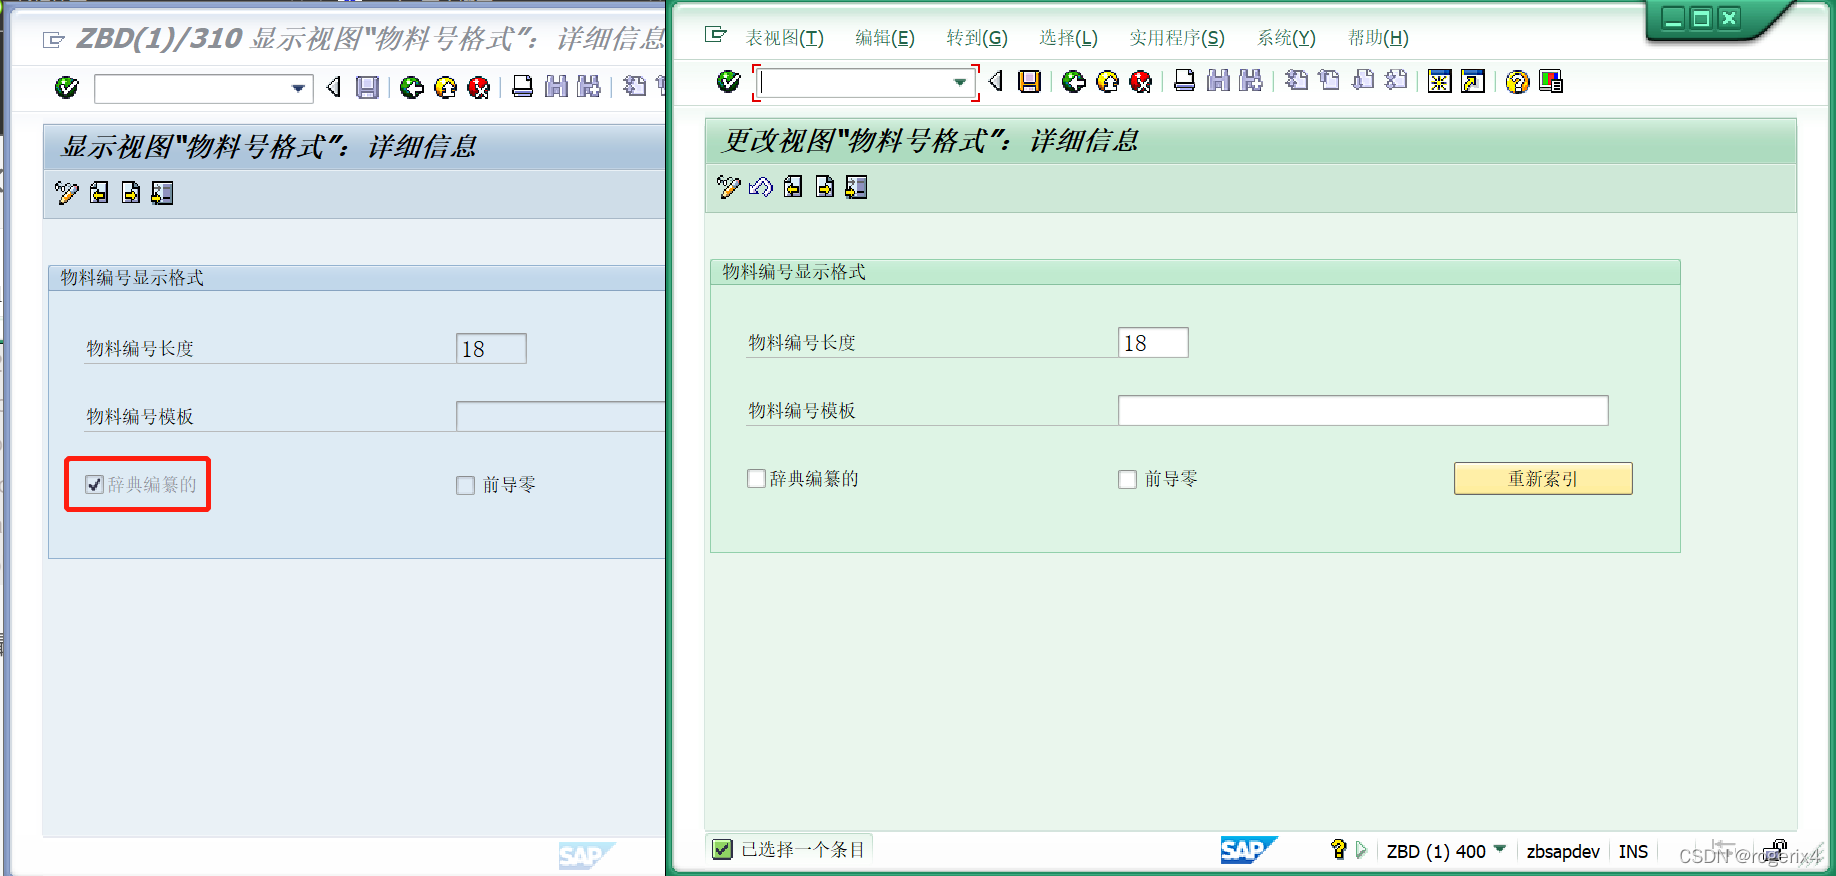Click yellow Exit icon in left window
This screenshot has height=876, width=1836.
coord(446,88)
